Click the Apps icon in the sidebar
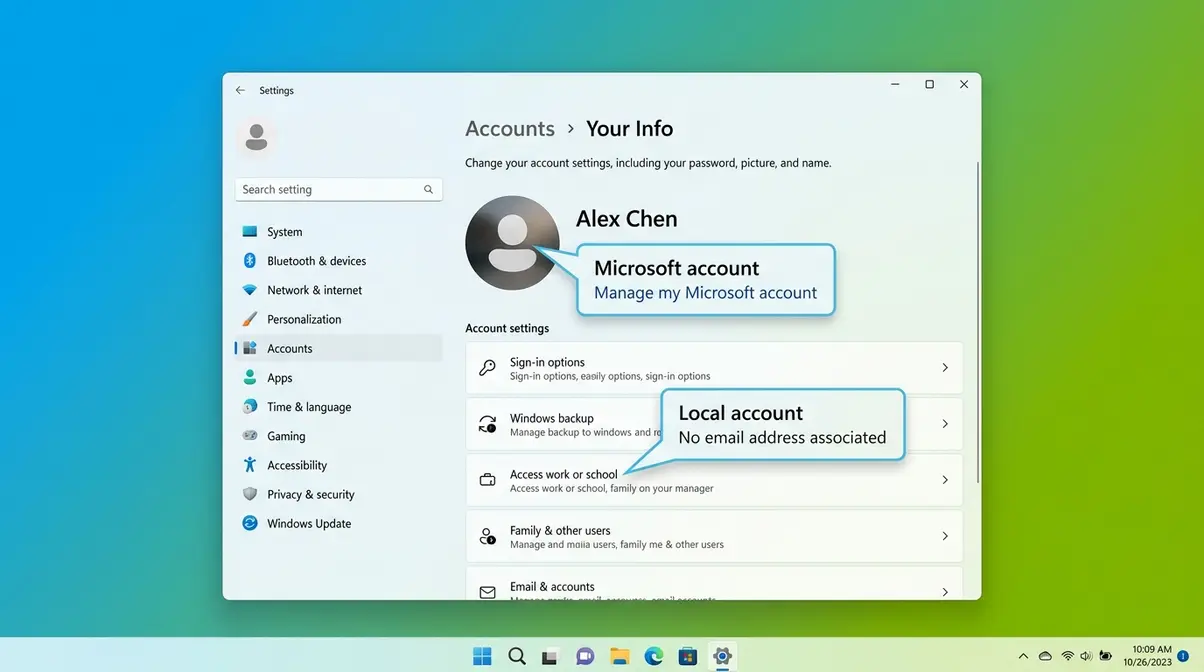Image resolution: width=1204 pixels, height=672 pixels. coord(250,378)
